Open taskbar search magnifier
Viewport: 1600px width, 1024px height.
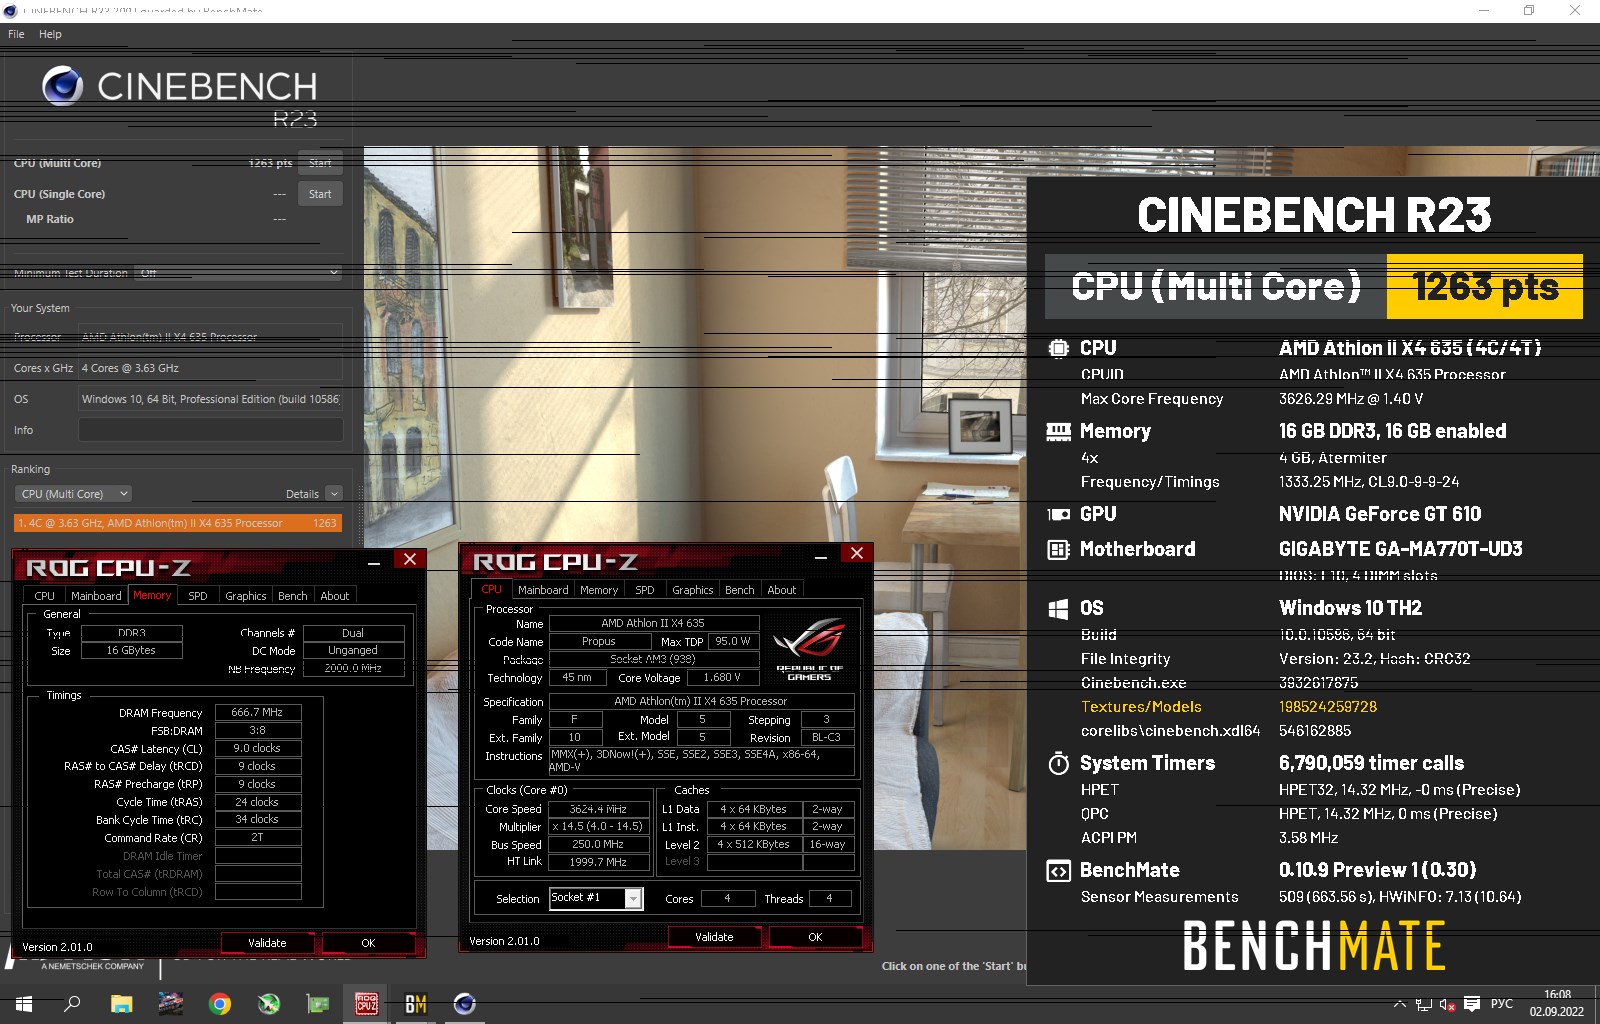point(72,1004)
